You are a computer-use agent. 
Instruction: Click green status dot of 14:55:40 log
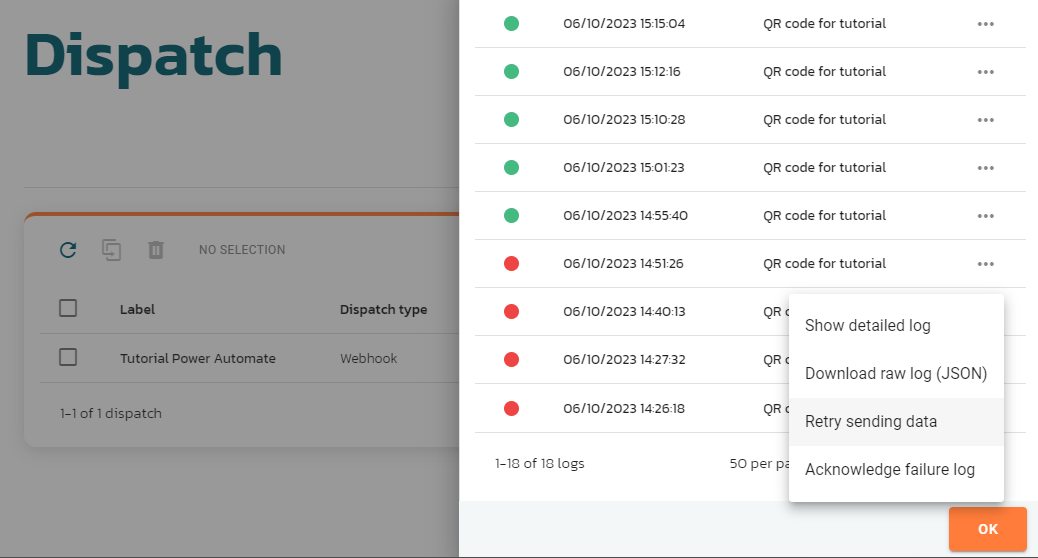(511, 216)
